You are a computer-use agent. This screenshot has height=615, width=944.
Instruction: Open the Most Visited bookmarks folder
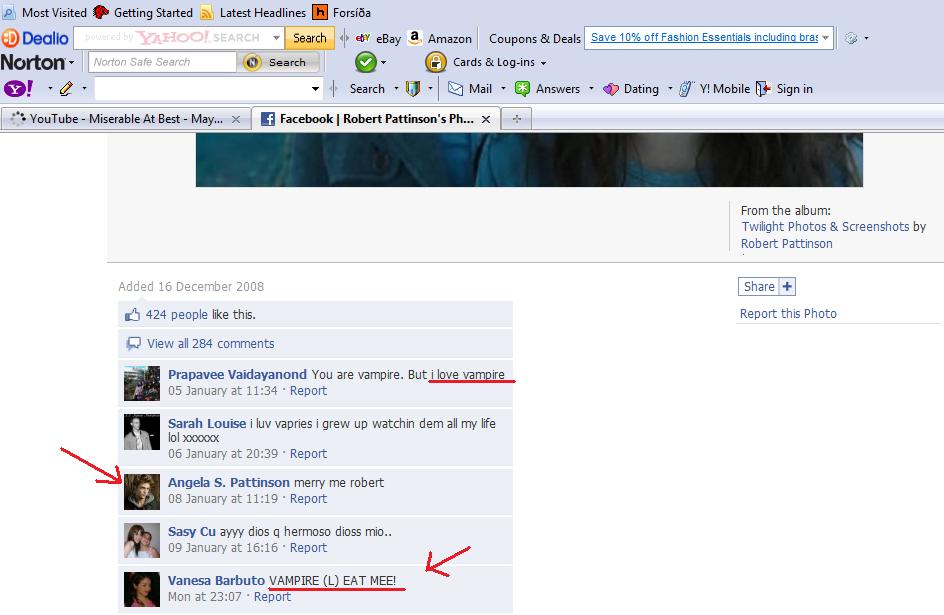[45, 12]
